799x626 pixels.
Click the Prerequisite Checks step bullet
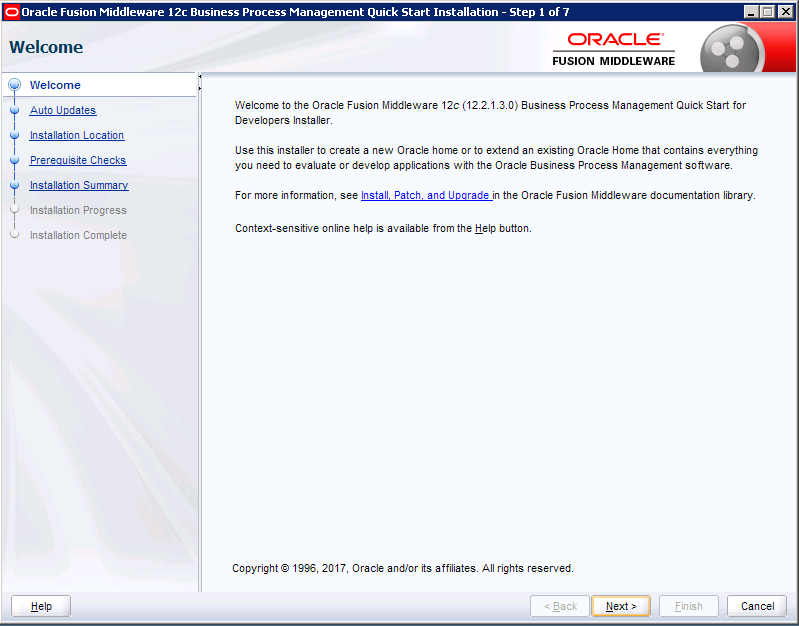pyautogui.click(x=15, y=160)
